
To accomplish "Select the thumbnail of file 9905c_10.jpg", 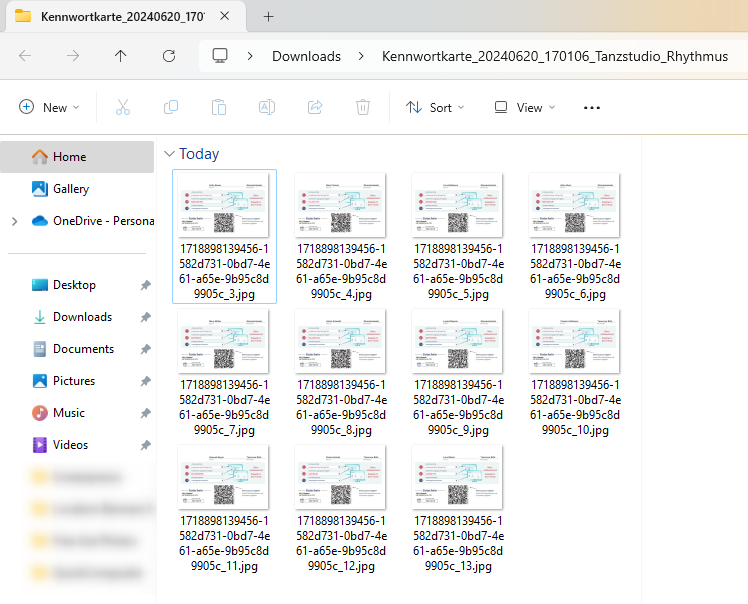I will [574, 341].
